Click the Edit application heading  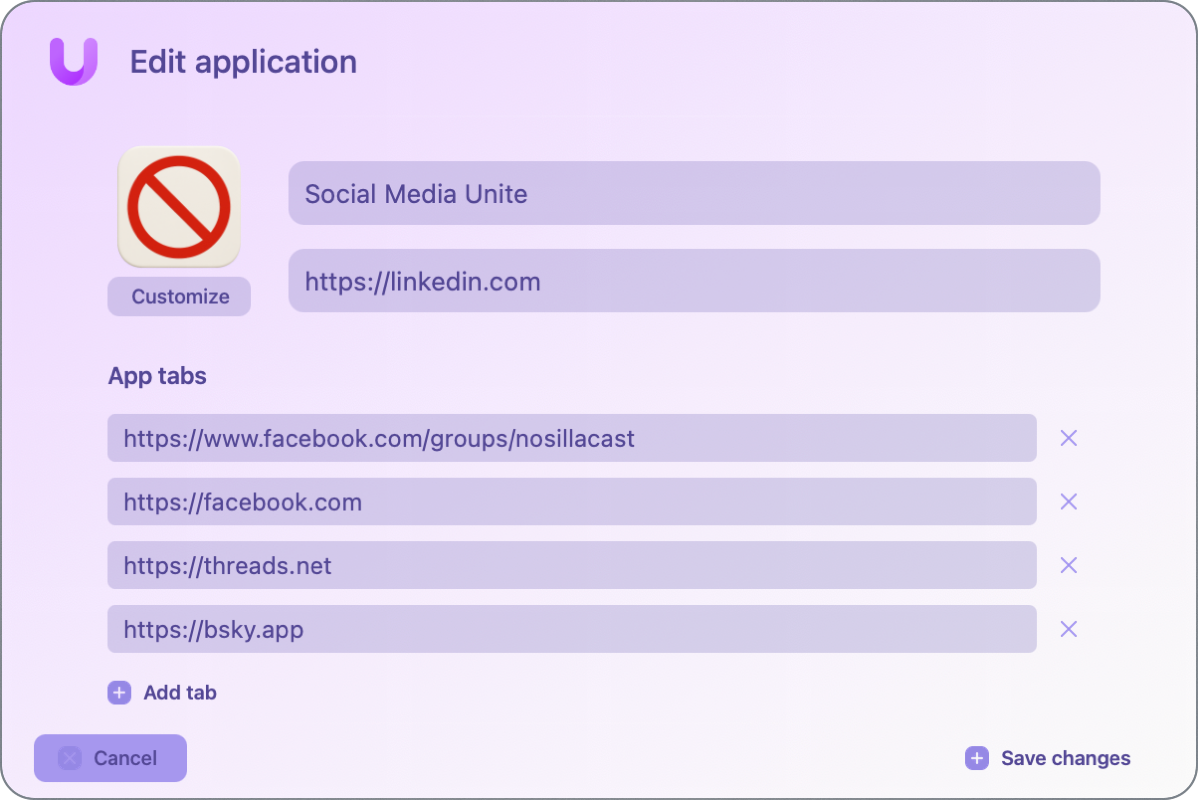pyautogui.click(x=243, y=62)
